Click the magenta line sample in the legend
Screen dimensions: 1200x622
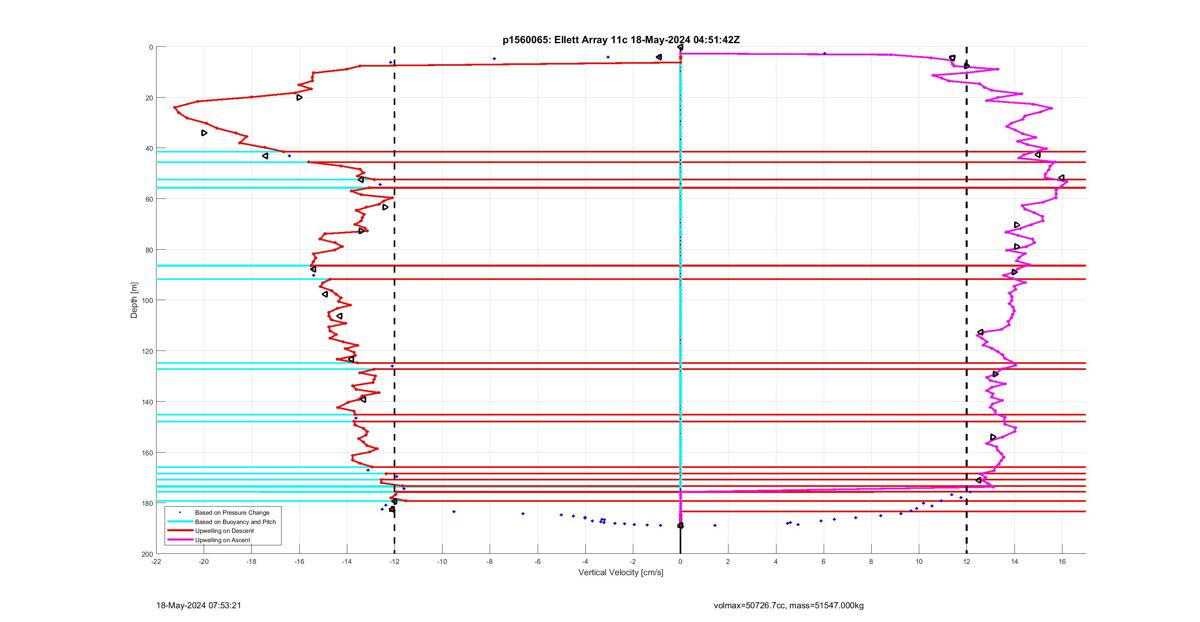(181, 540)
